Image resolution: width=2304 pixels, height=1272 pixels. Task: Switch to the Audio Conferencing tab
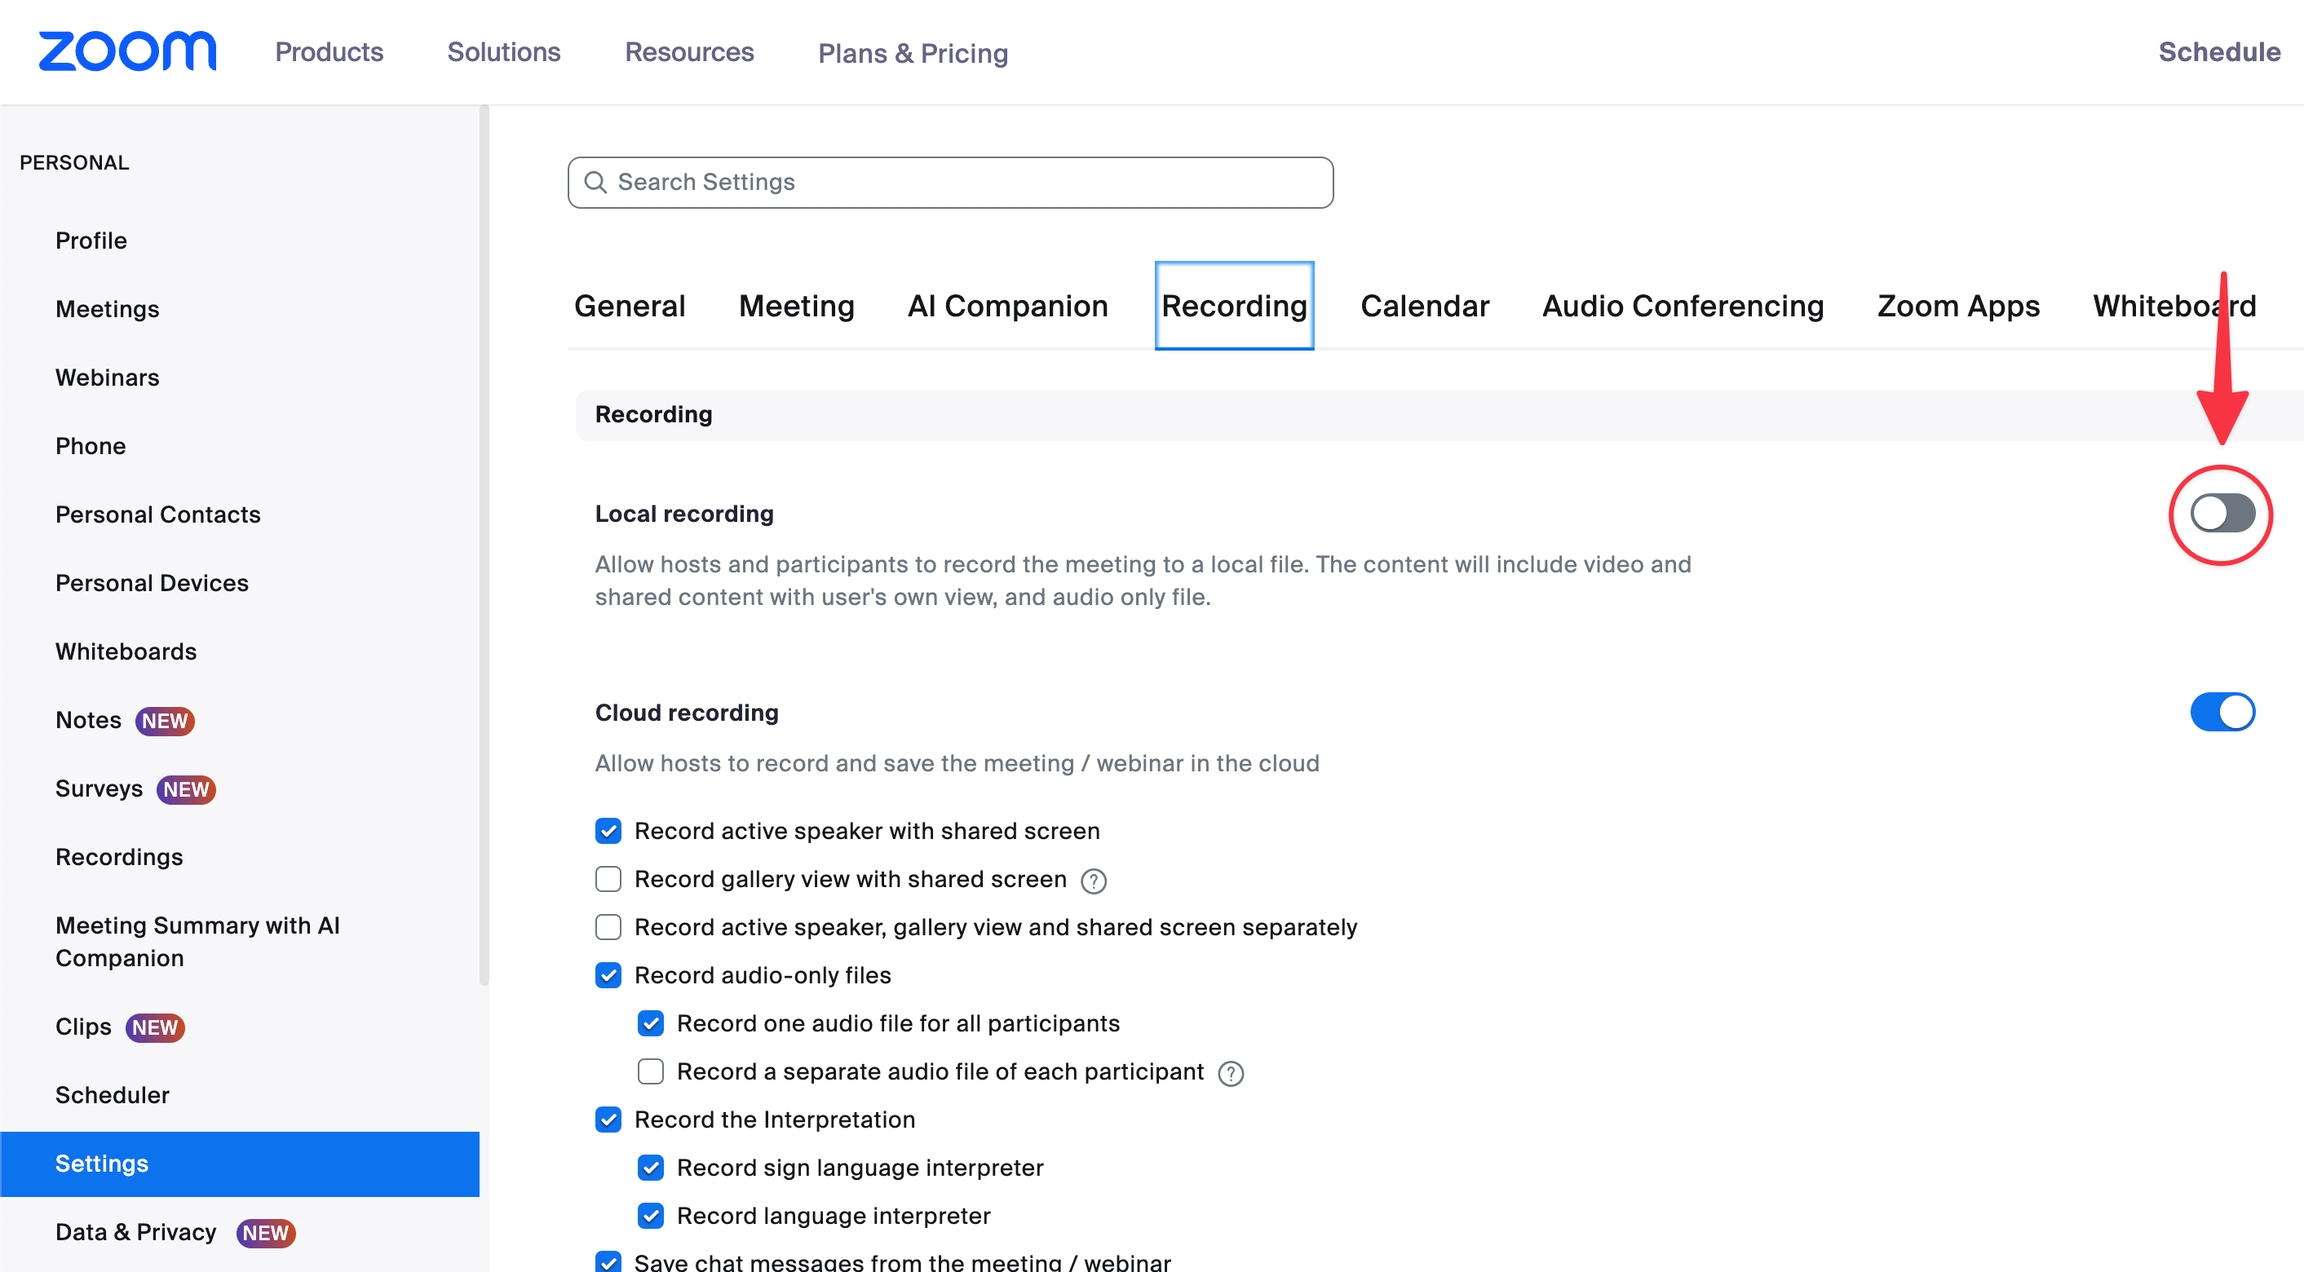tap(1682, 306)
